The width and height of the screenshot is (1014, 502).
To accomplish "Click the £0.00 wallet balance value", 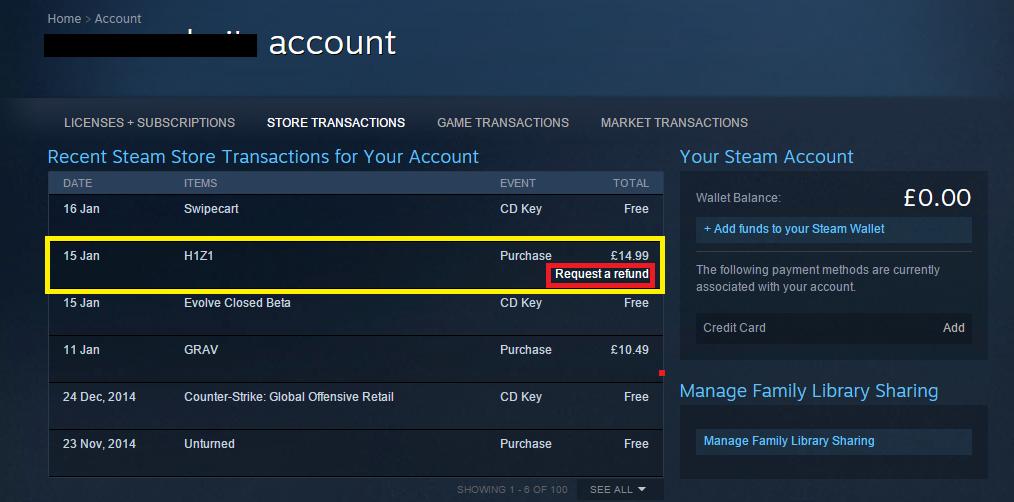I will (937, 198).
